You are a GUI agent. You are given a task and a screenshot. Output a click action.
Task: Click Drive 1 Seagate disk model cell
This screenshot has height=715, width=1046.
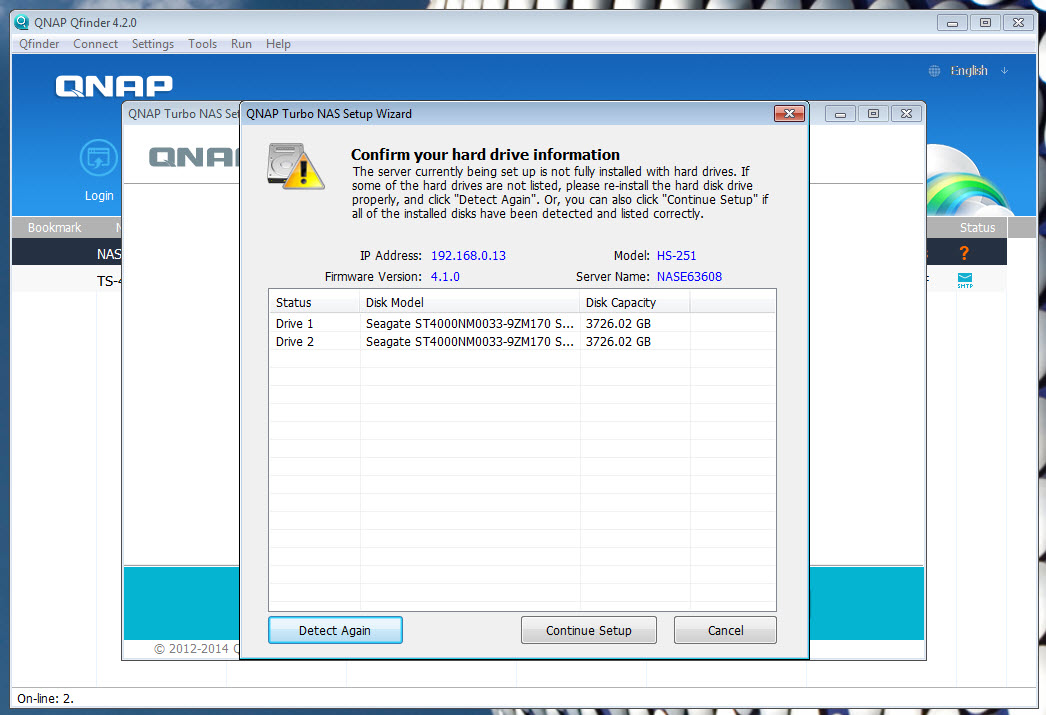pos(470,323)
